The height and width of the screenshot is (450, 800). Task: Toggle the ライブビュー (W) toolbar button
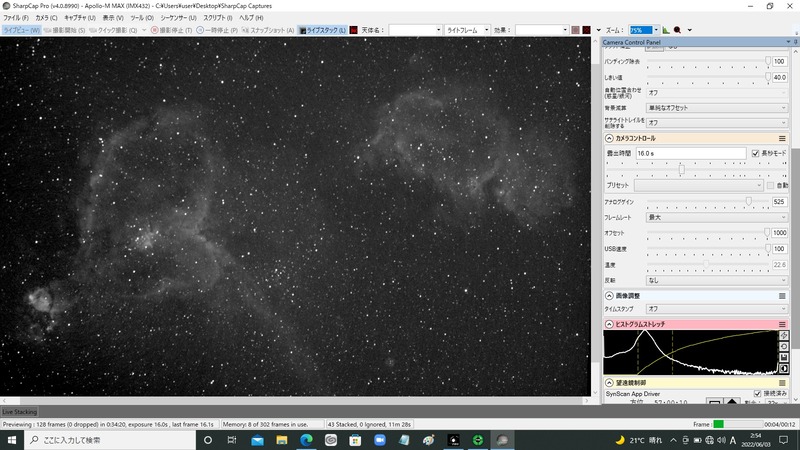click(21, 30)
